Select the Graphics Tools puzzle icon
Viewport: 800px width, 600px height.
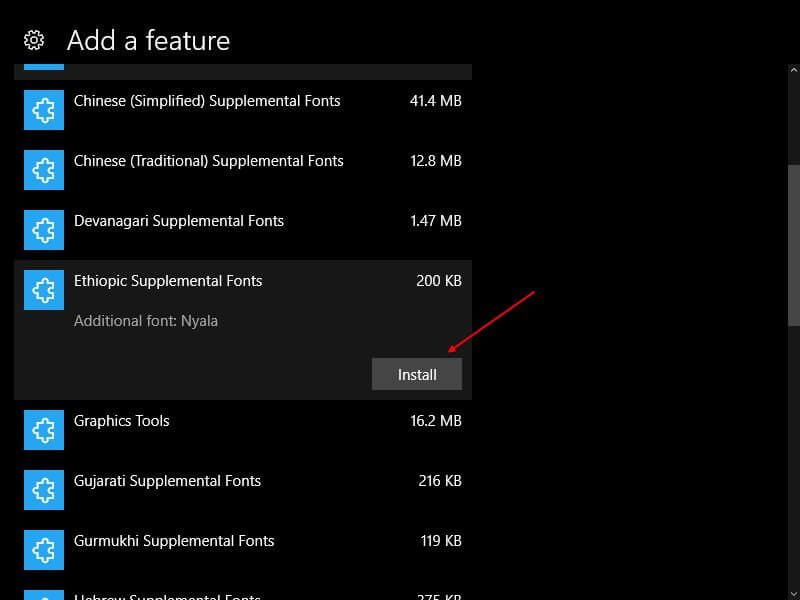44,430
